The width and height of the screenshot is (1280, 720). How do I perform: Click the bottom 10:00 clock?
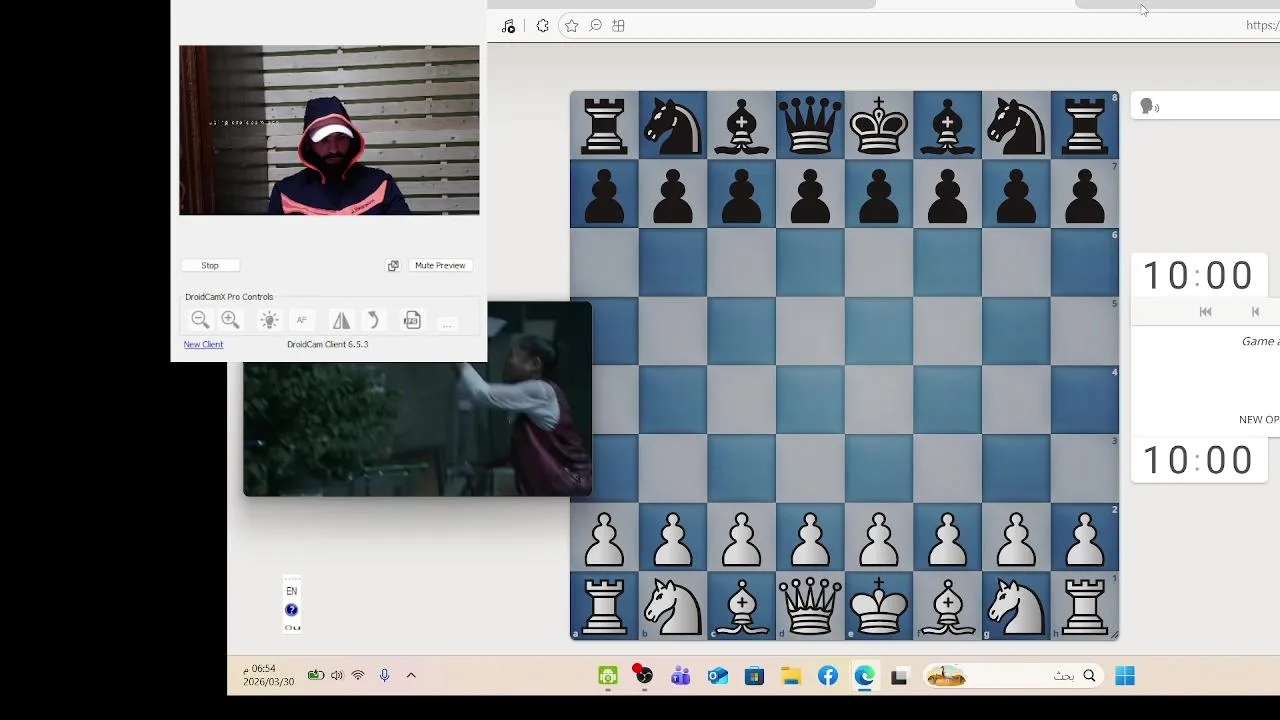1197,460
